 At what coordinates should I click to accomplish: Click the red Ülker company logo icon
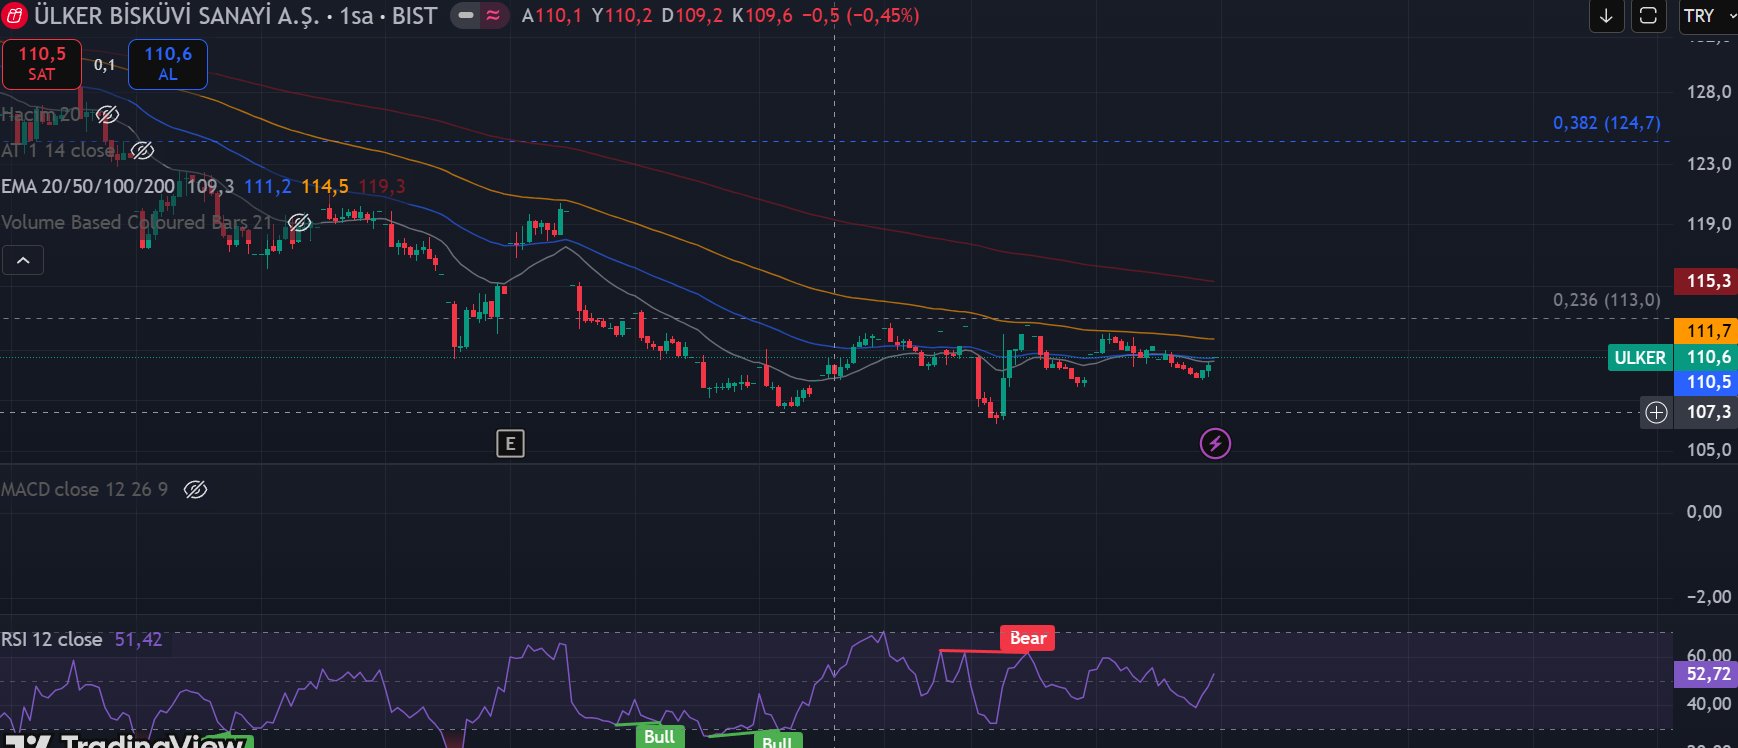(x=14, y=16)
